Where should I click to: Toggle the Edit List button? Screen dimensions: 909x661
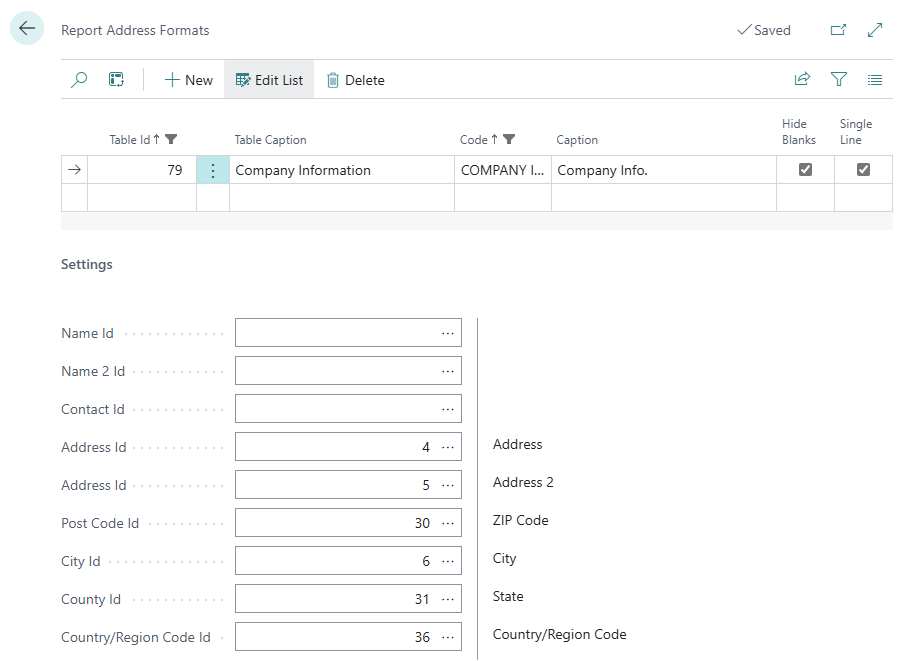coord(269,80)
